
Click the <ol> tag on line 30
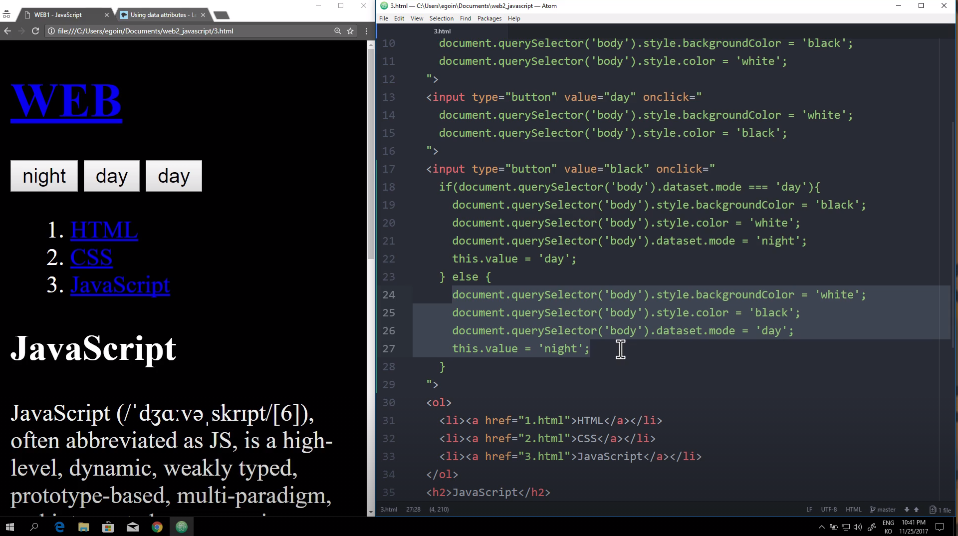pos(439,403)
